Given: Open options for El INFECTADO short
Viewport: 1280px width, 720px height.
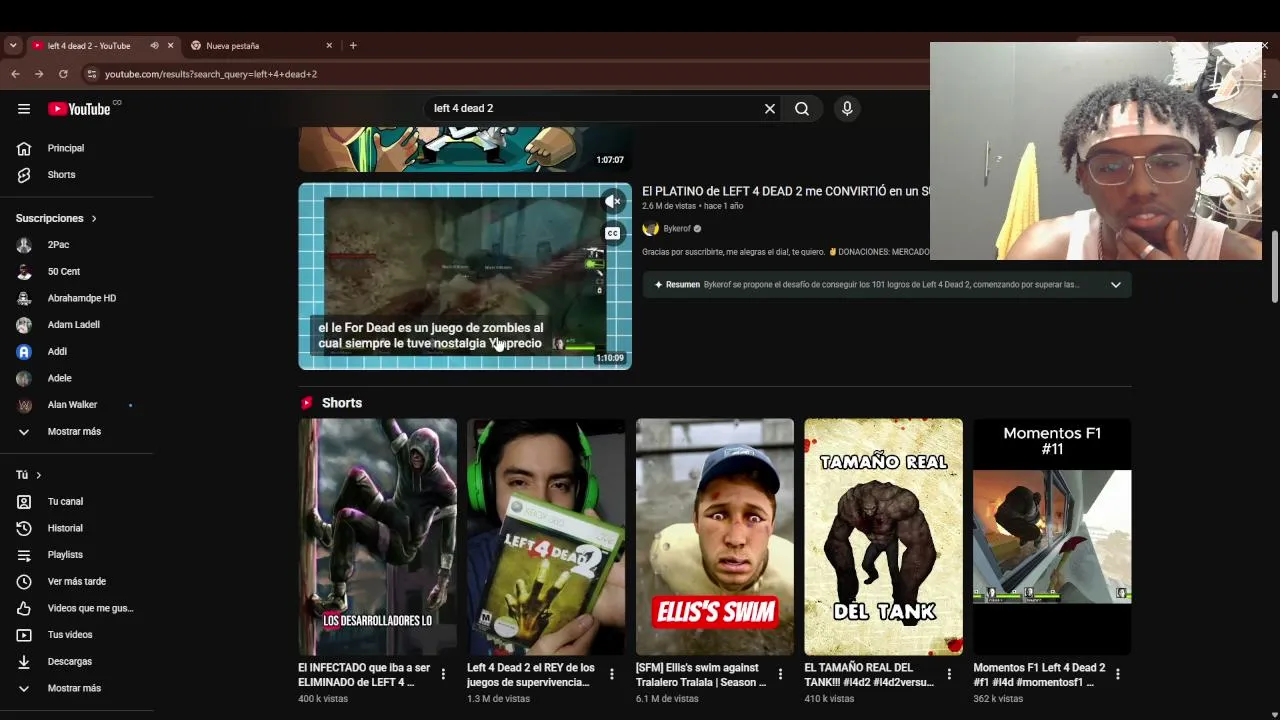Looking at the screenshot, I should 443,675.
